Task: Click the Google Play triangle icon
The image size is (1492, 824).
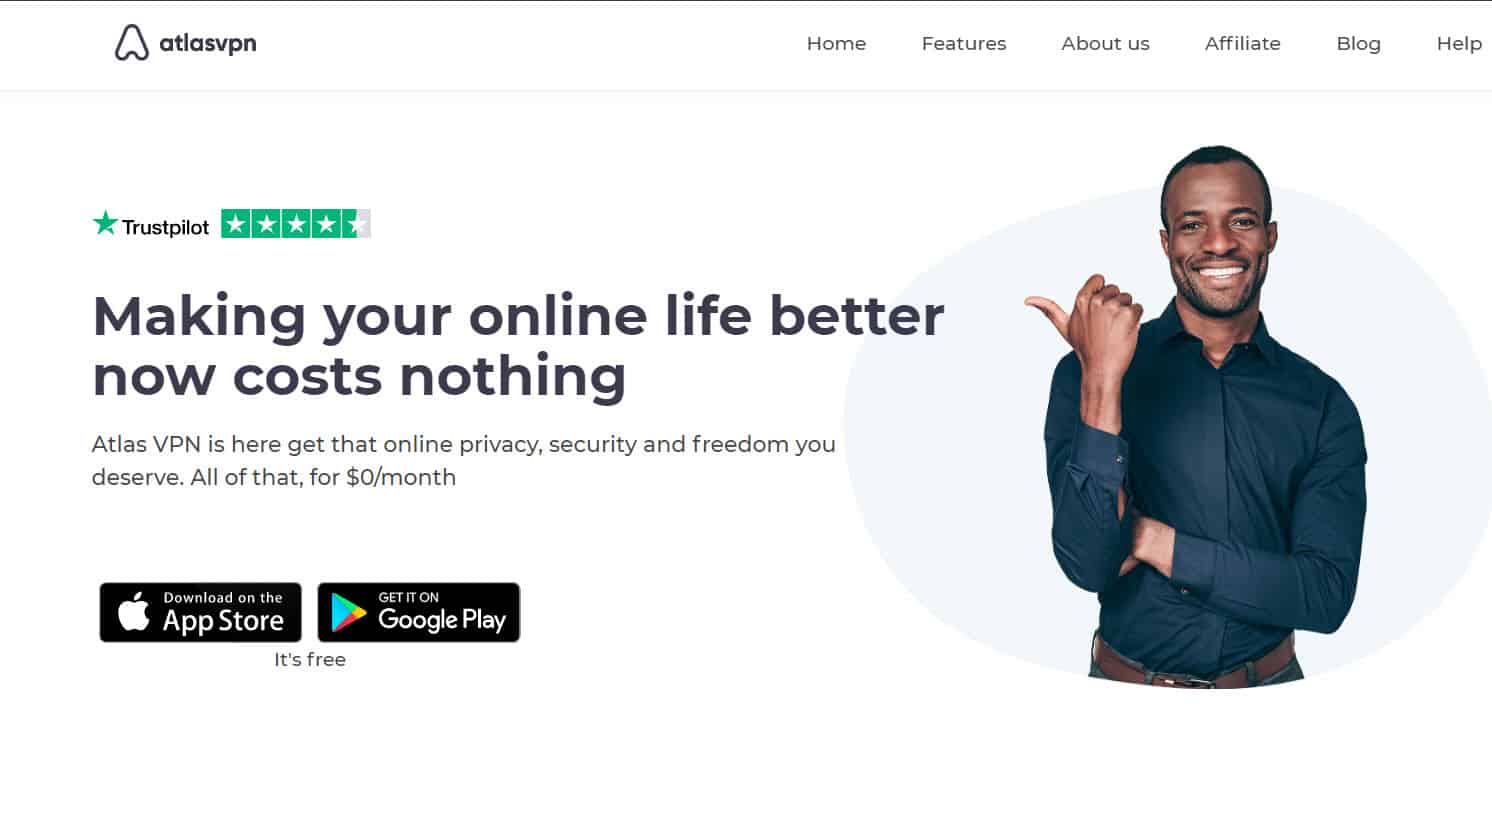Action: [x=348, y=612]
